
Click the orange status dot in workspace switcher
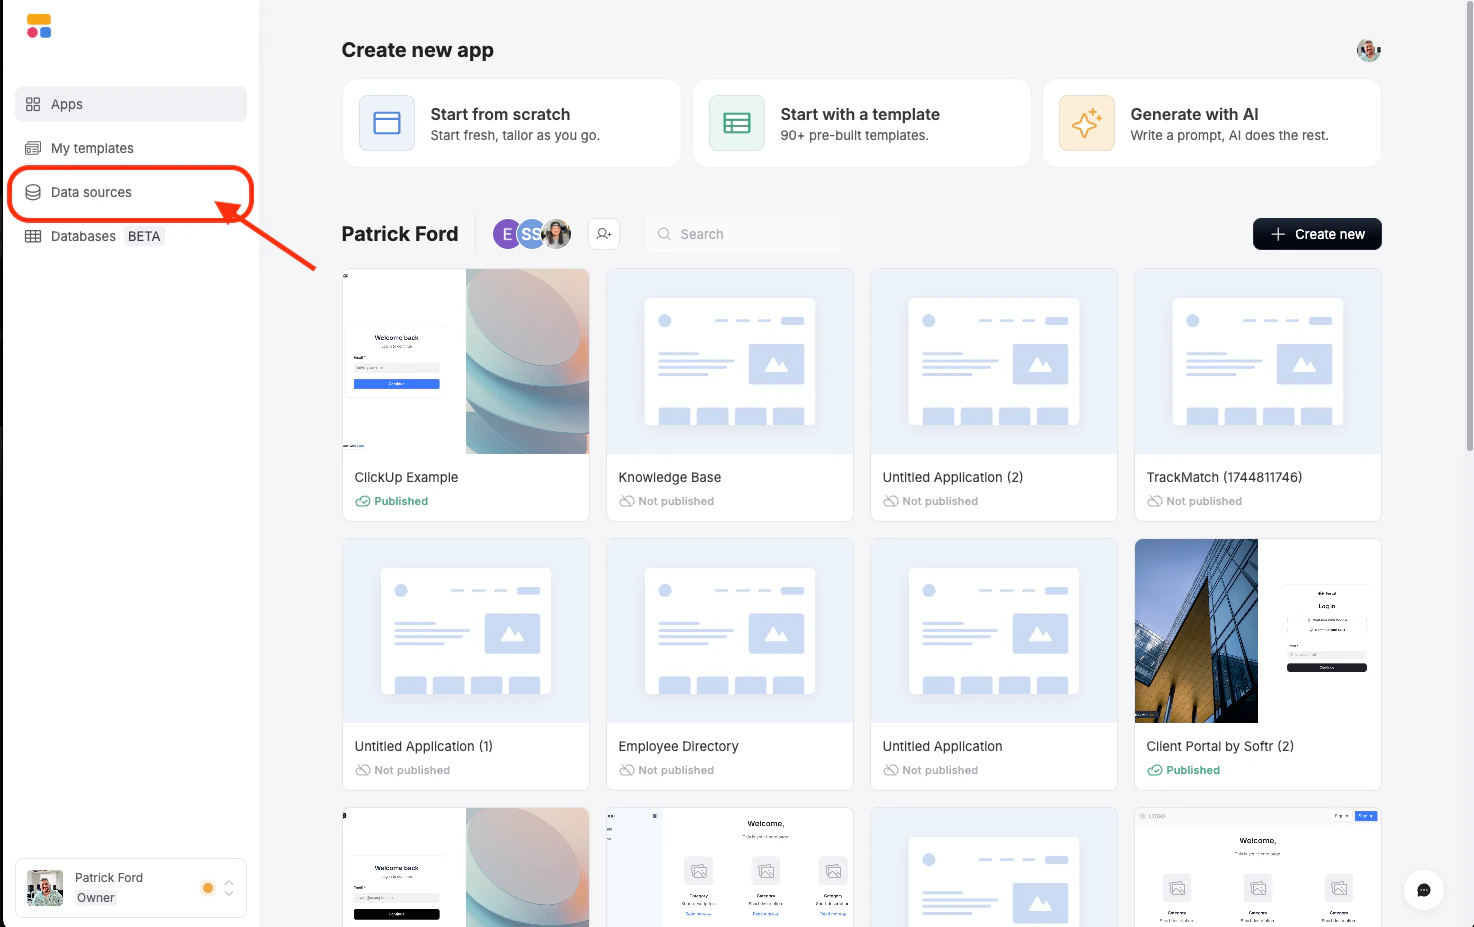[208, 888]
